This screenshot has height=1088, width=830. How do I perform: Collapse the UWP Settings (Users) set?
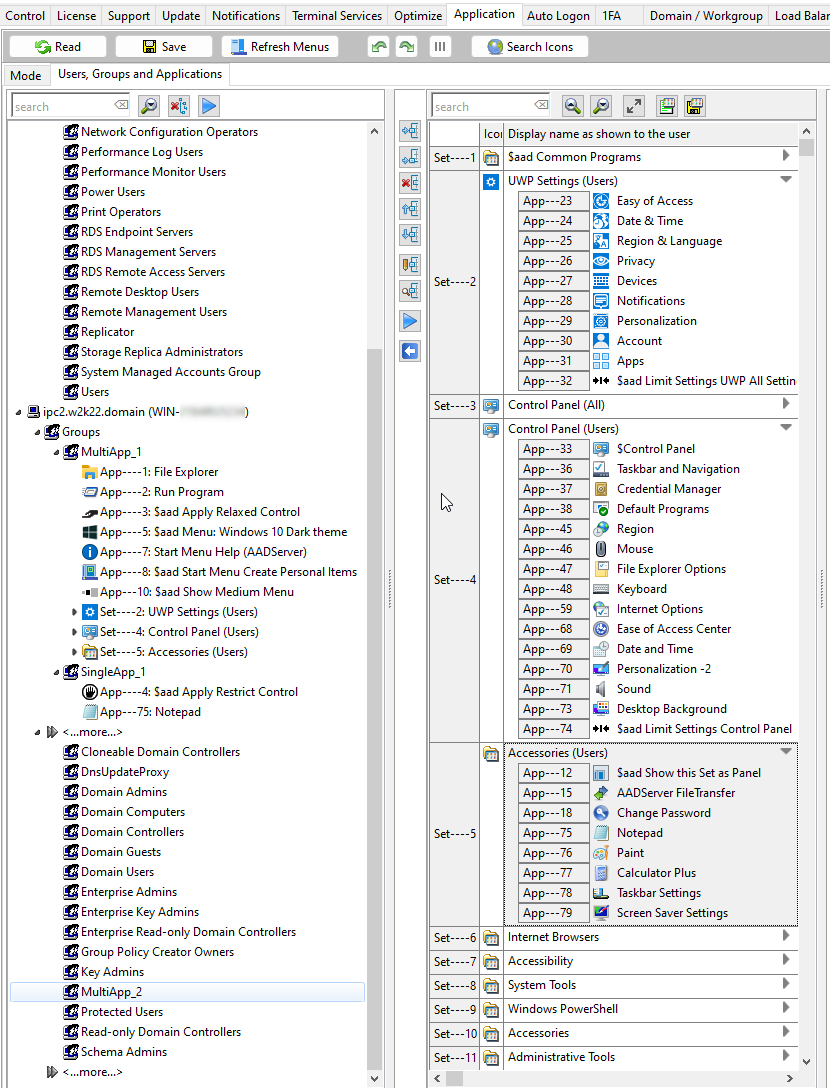pyautogui.click(x=786, y=180)
